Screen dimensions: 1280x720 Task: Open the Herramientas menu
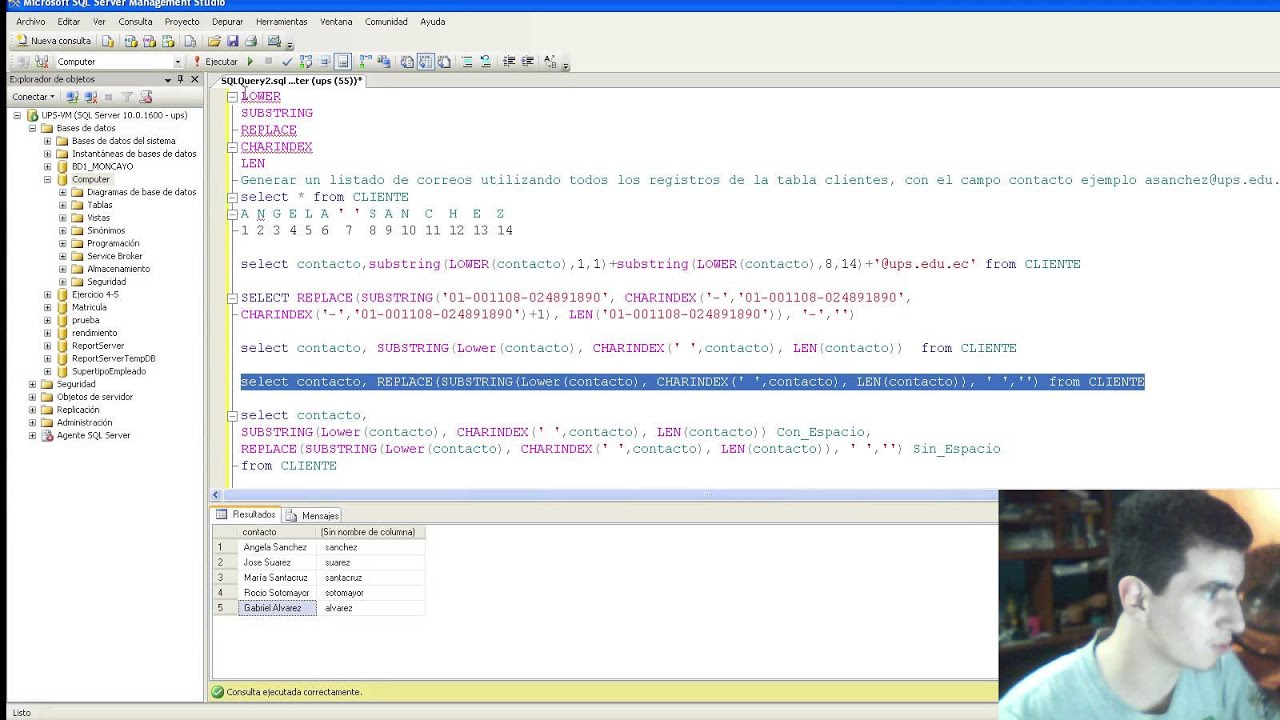[x=281, y=21]
